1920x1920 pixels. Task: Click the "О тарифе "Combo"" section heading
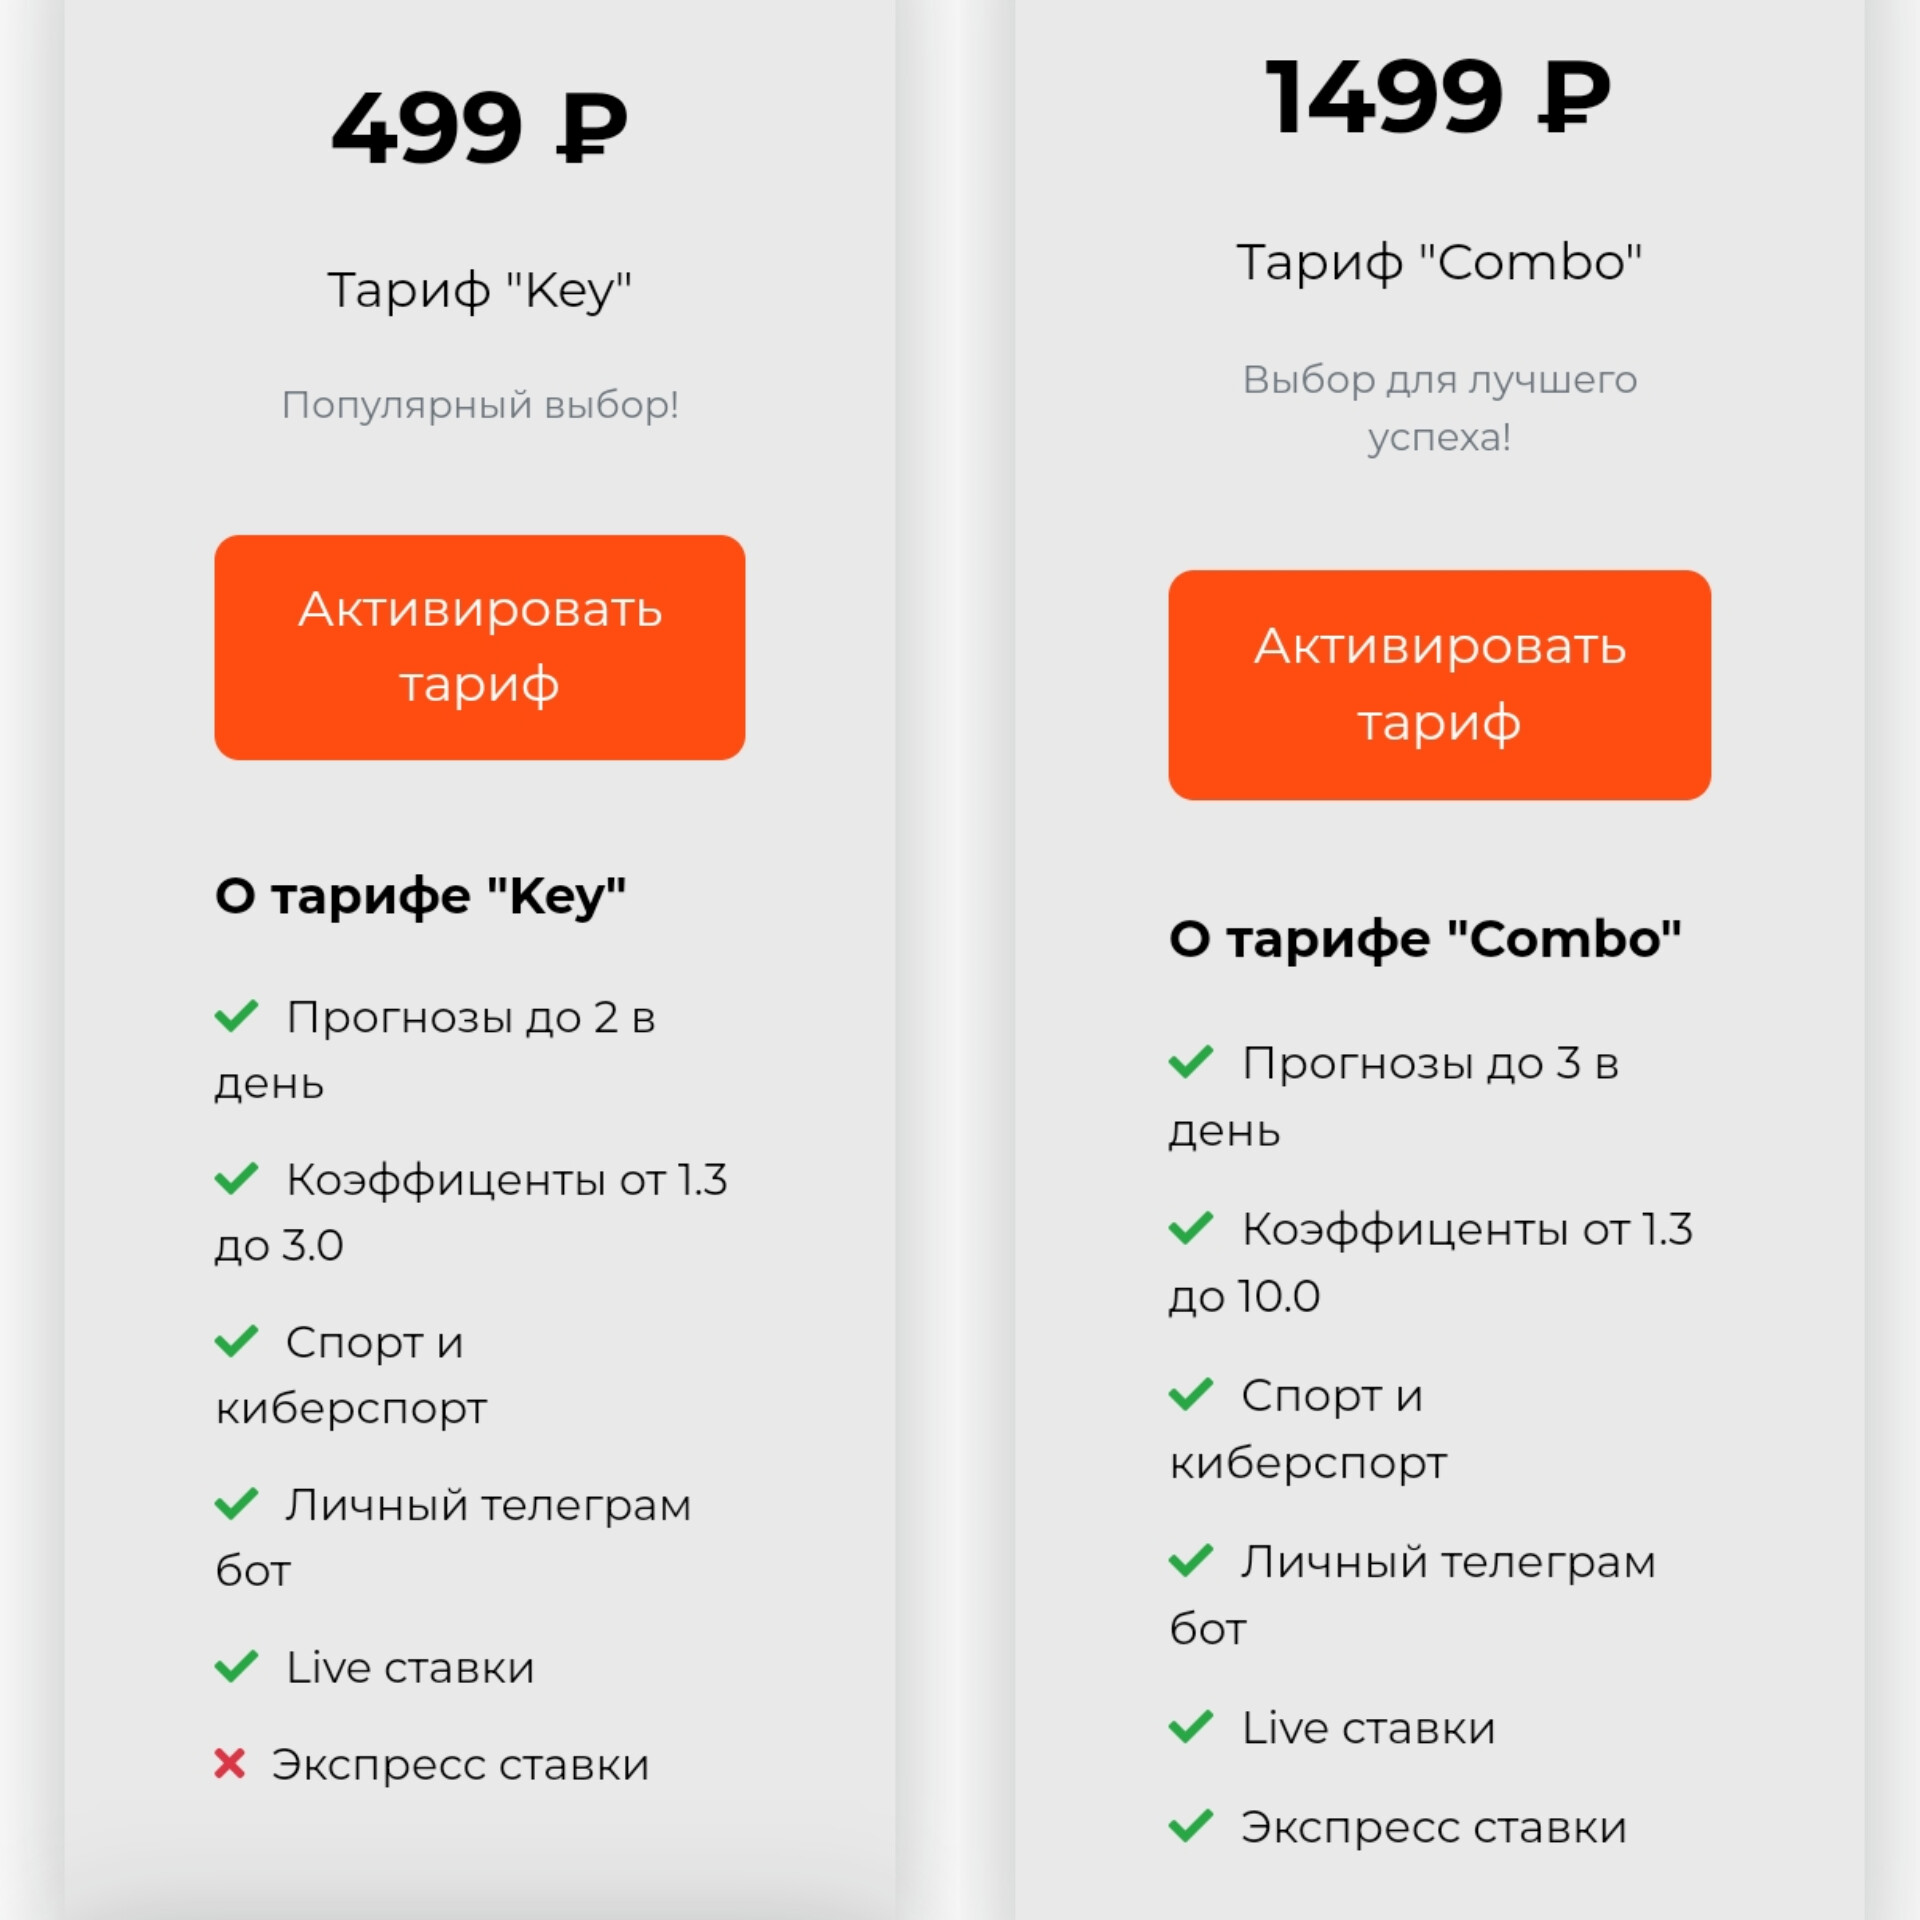coord(1425,939)
